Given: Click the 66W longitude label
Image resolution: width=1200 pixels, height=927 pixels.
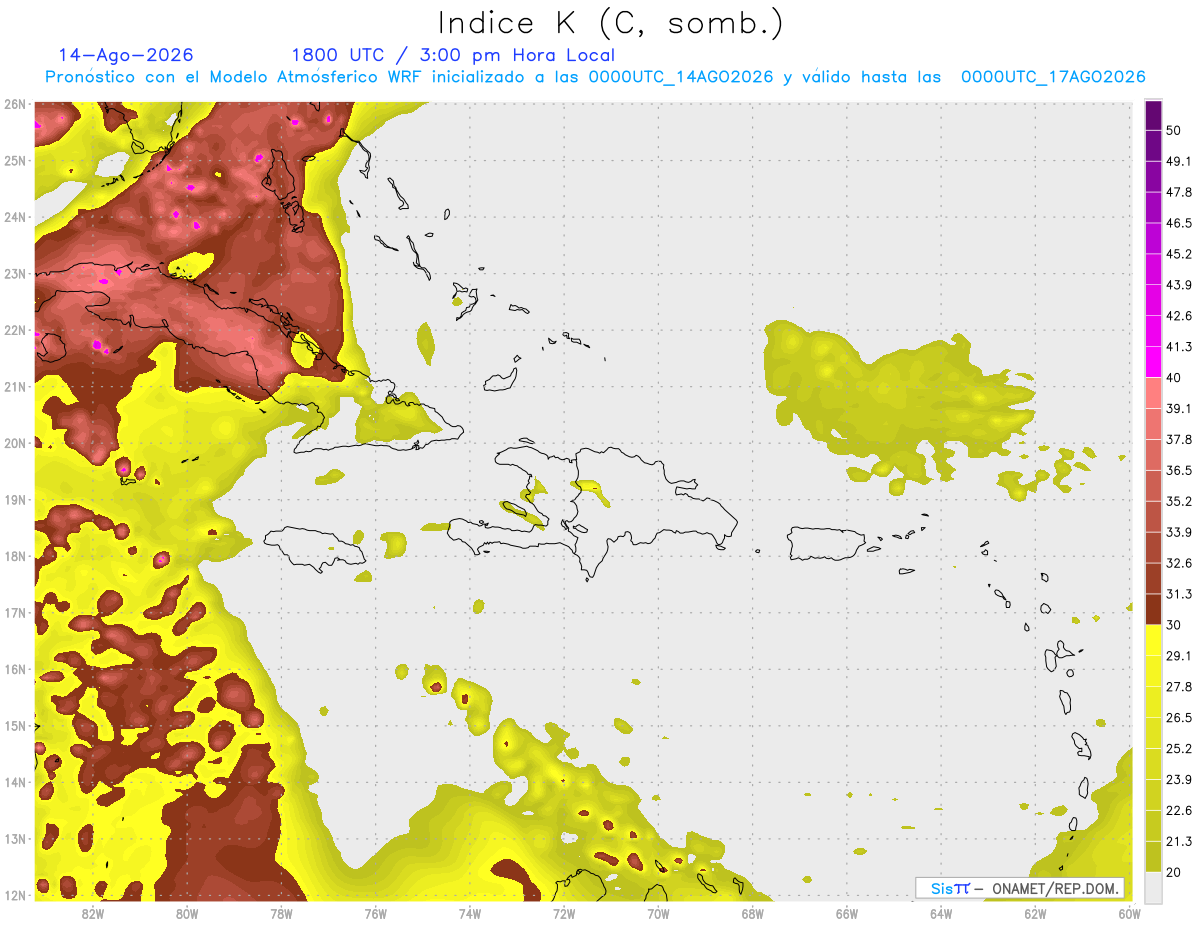Looking at the screenshot, I should coord(846,913).
